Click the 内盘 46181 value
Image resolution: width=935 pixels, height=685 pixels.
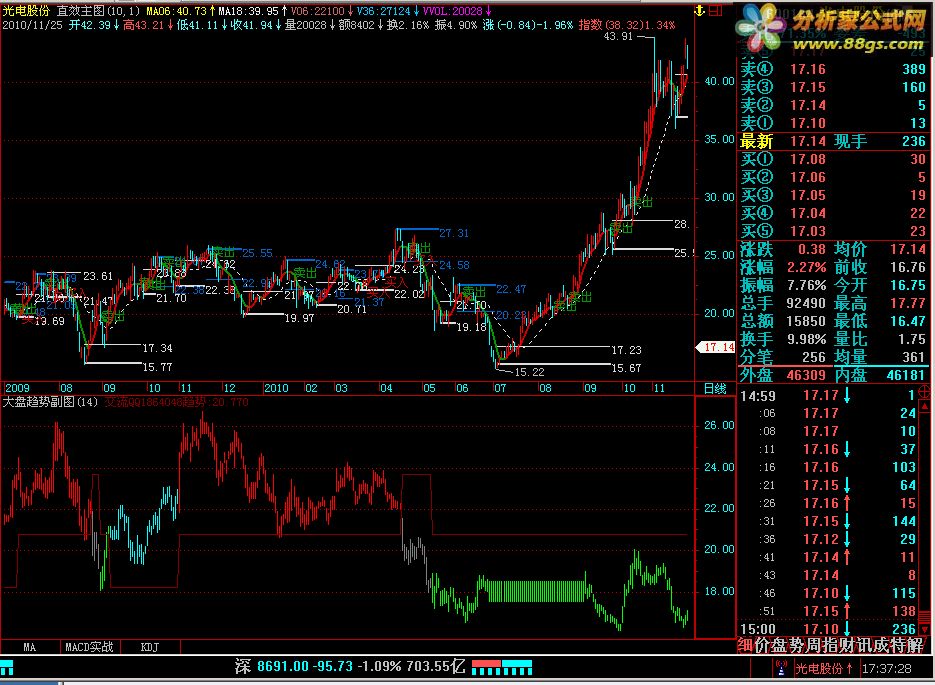click(906, 375)
